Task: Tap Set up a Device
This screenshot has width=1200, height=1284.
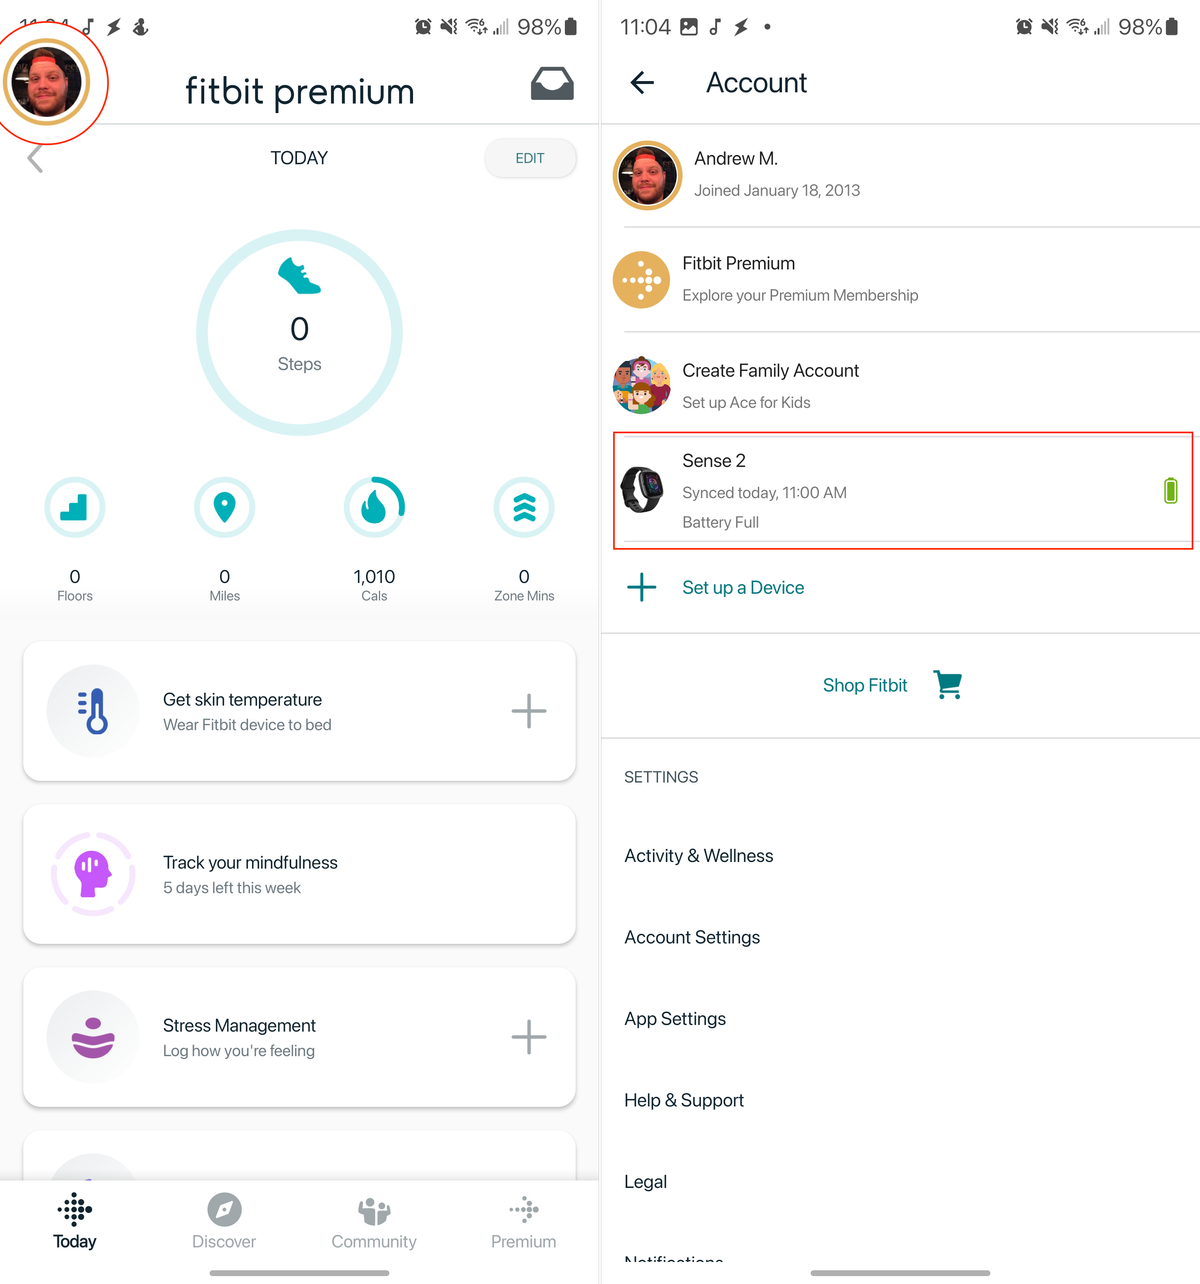Action: (x=743, y=588)
